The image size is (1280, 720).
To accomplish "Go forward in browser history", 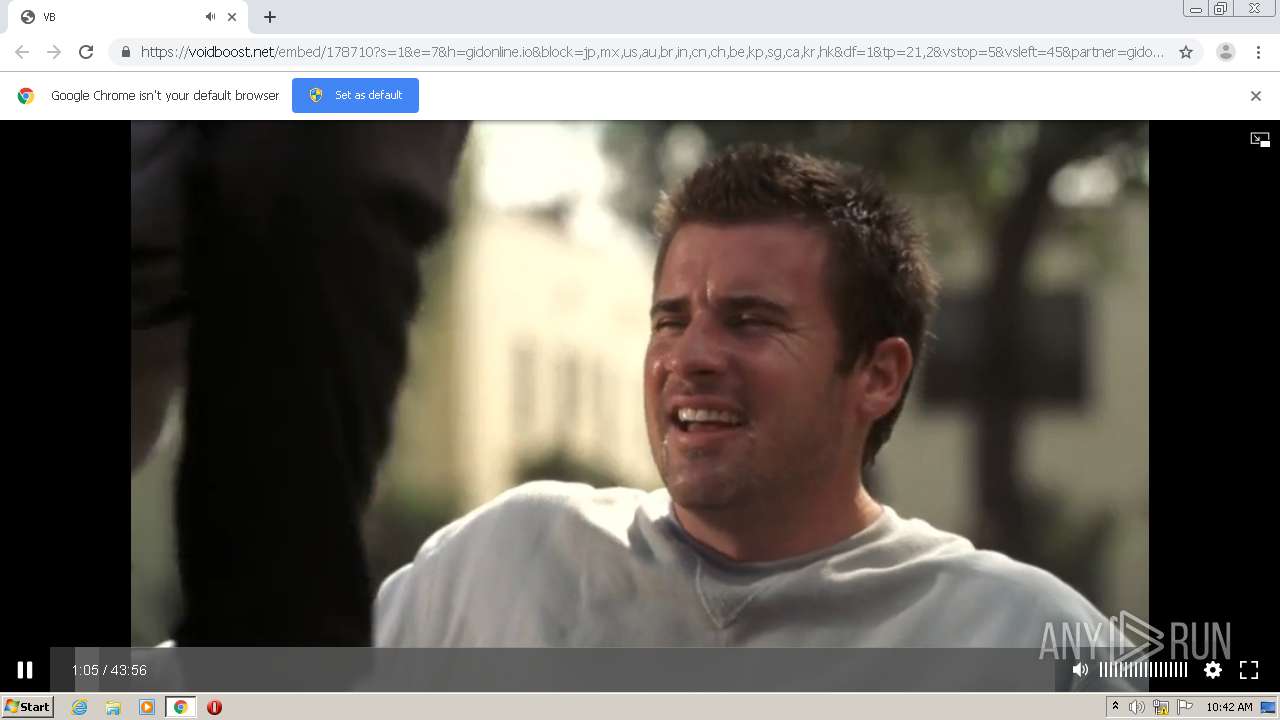I will (54, 52).
